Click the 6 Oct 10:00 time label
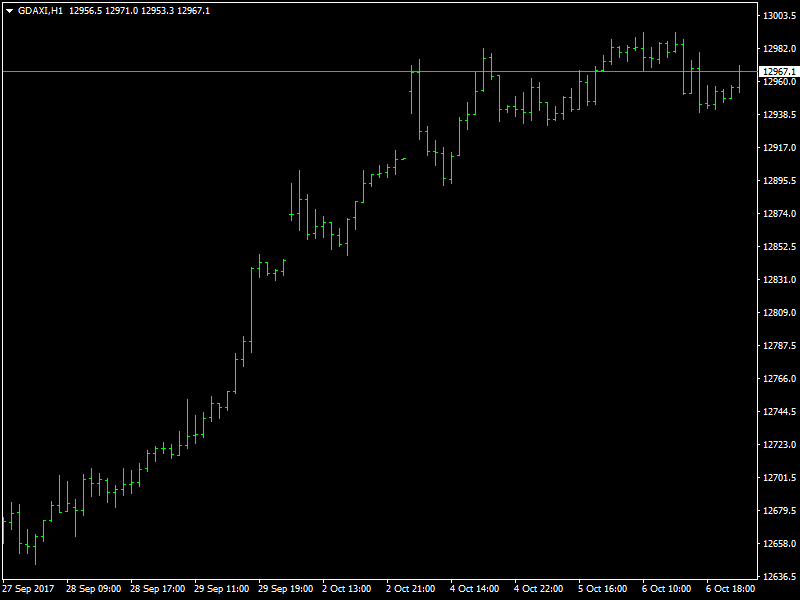Viewport: 800px width, 600px height. tap(667, 589)
